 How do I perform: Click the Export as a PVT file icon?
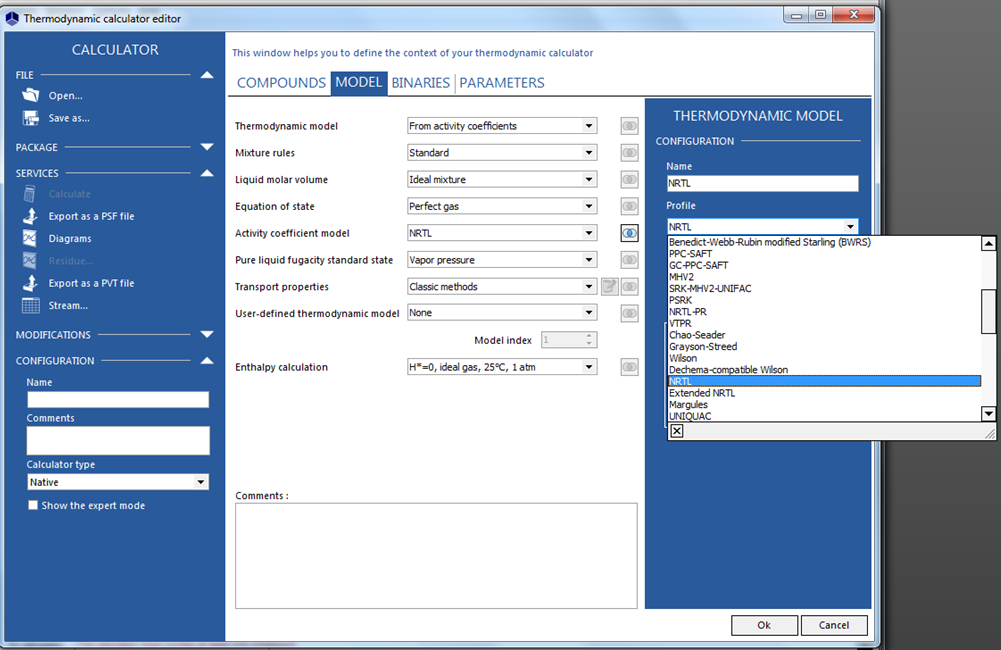[30, 283]
